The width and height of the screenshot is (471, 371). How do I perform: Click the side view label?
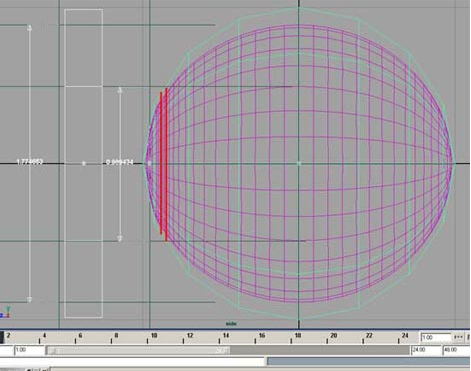pos(231,324)
